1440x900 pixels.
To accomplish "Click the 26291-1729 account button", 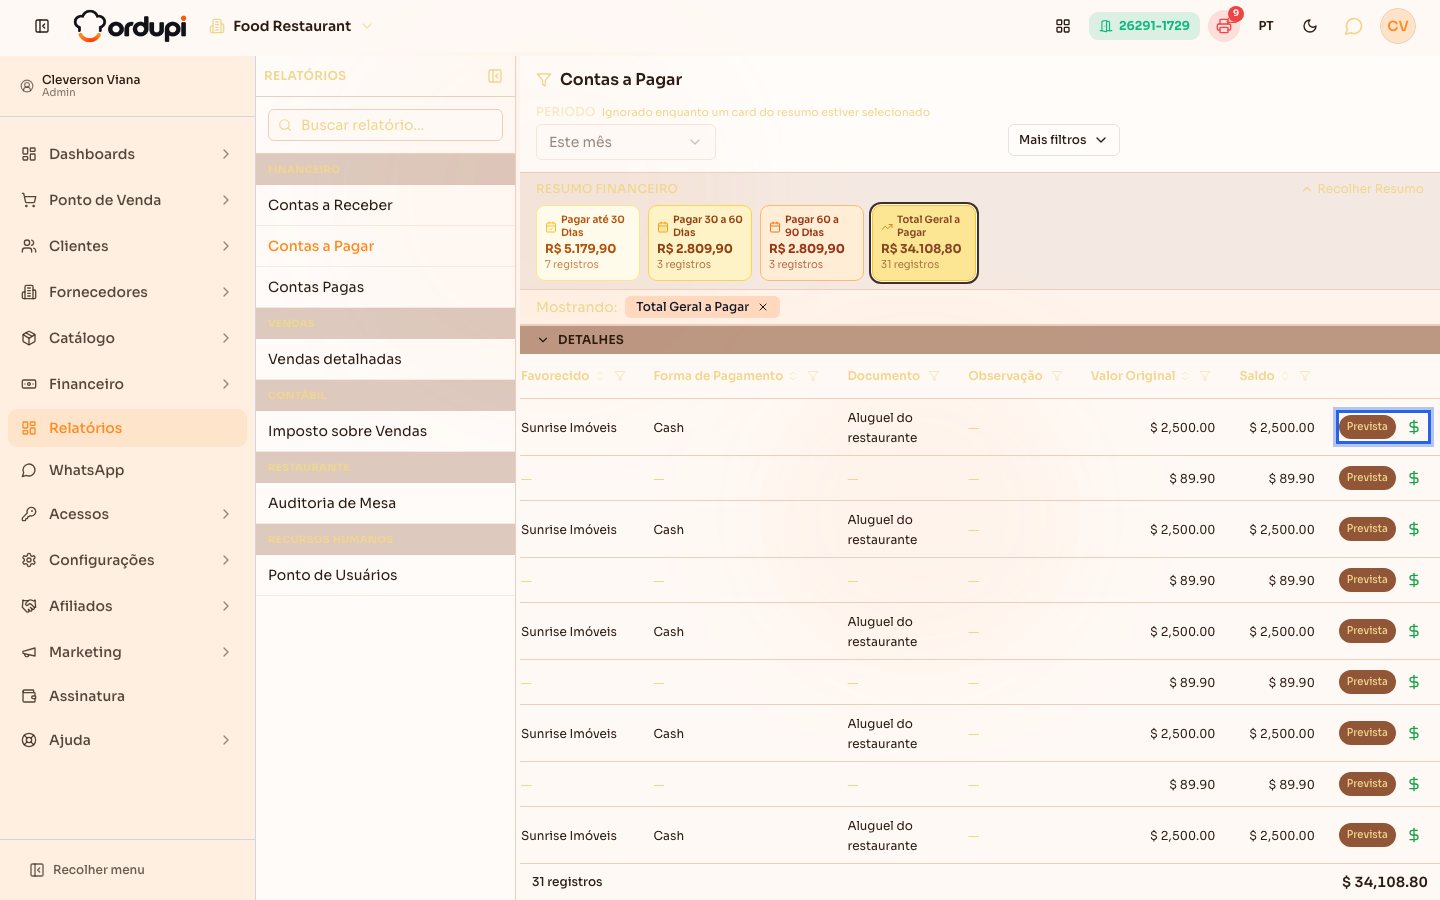I will pyautogui.click(x=1144, y=26).
